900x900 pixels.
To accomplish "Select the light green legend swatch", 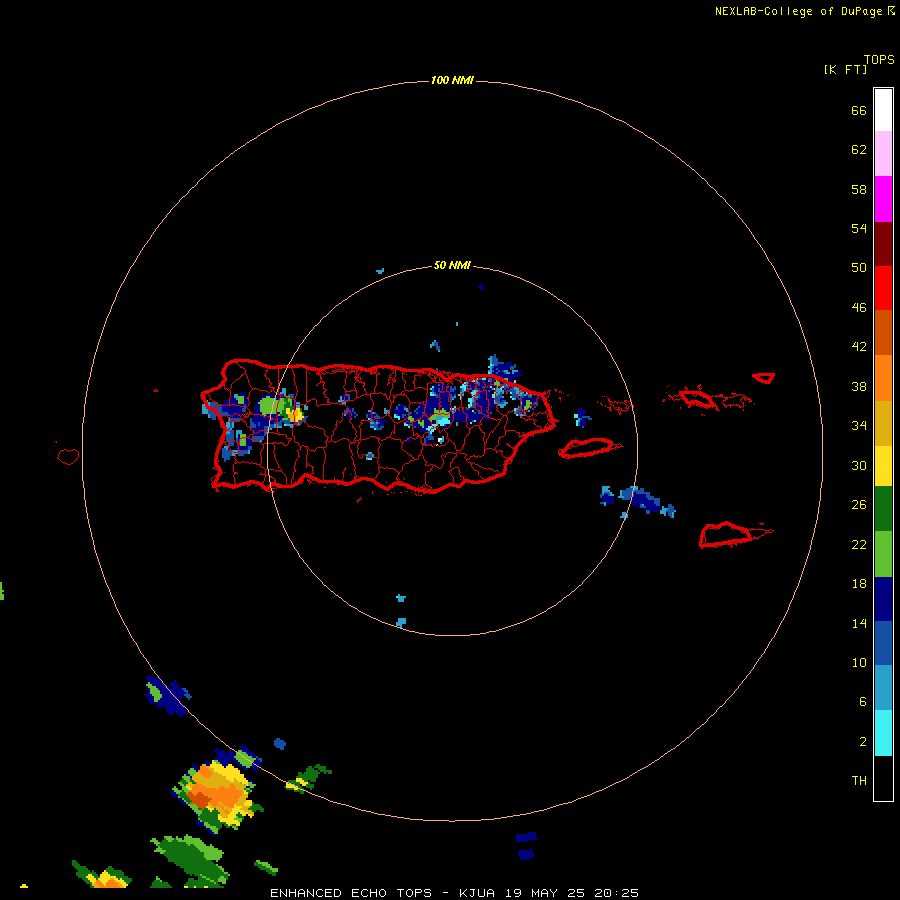I will [883, 554].
